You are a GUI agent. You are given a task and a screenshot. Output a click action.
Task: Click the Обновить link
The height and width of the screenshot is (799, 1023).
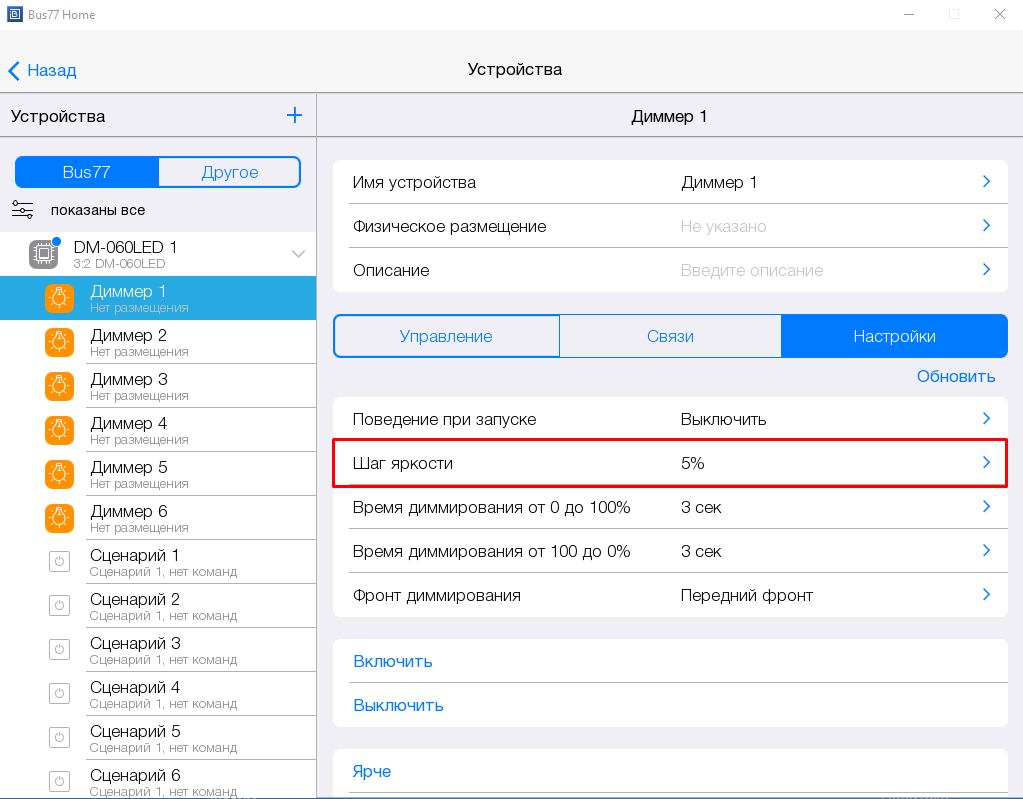pyautogui.click(x=955, y=376)
